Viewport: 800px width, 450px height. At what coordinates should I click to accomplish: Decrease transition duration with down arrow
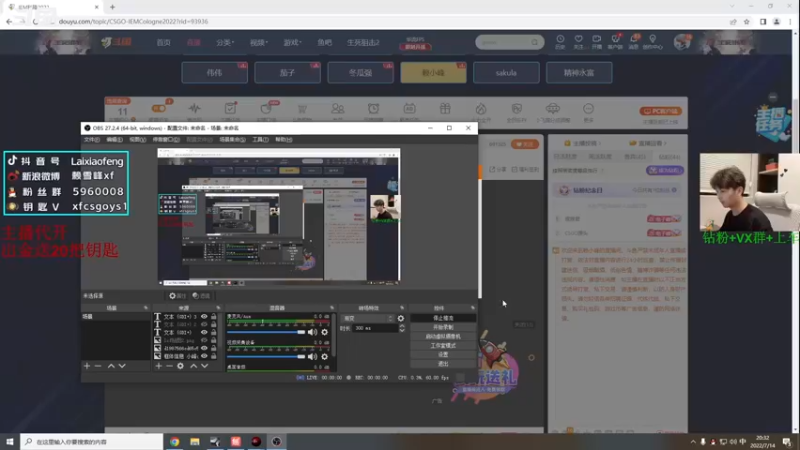point(402,331)
